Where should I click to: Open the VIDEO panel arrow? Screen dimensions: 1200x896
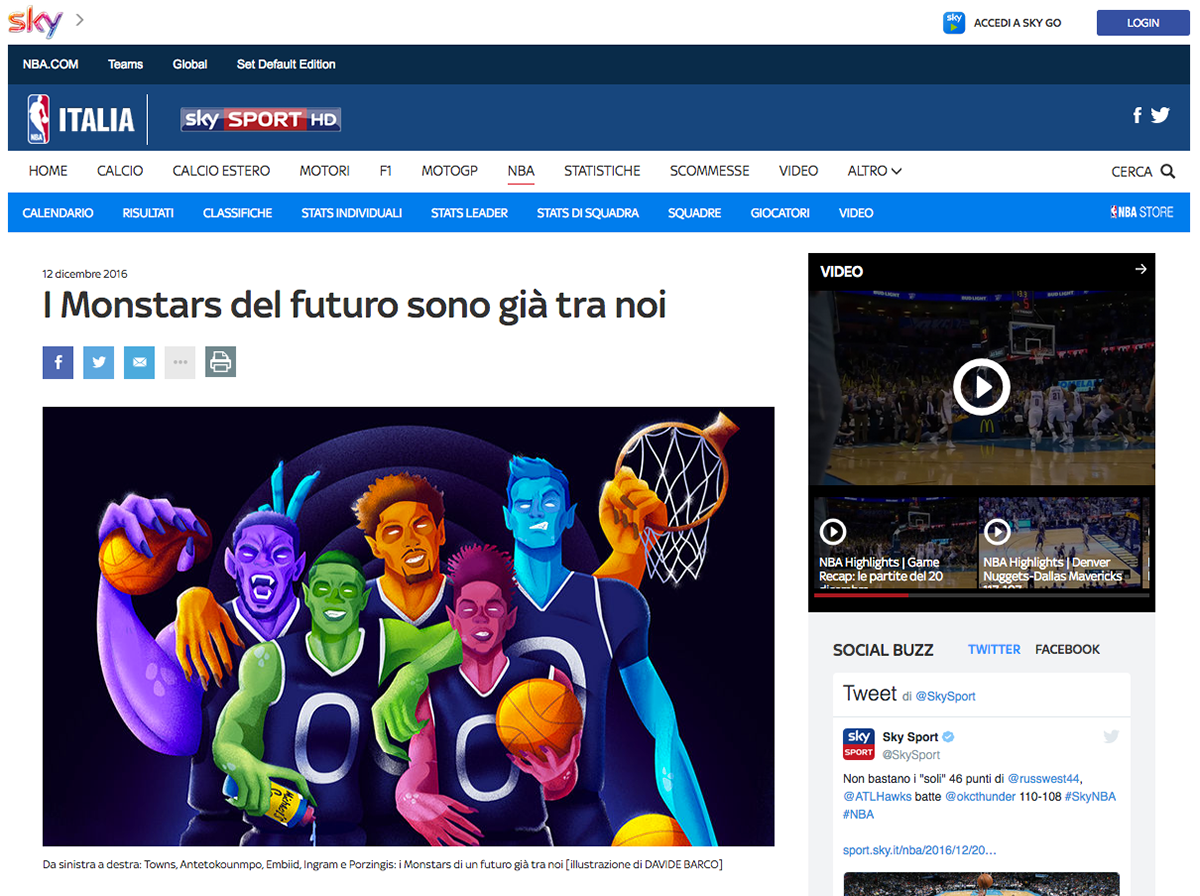click(1141, 269)
